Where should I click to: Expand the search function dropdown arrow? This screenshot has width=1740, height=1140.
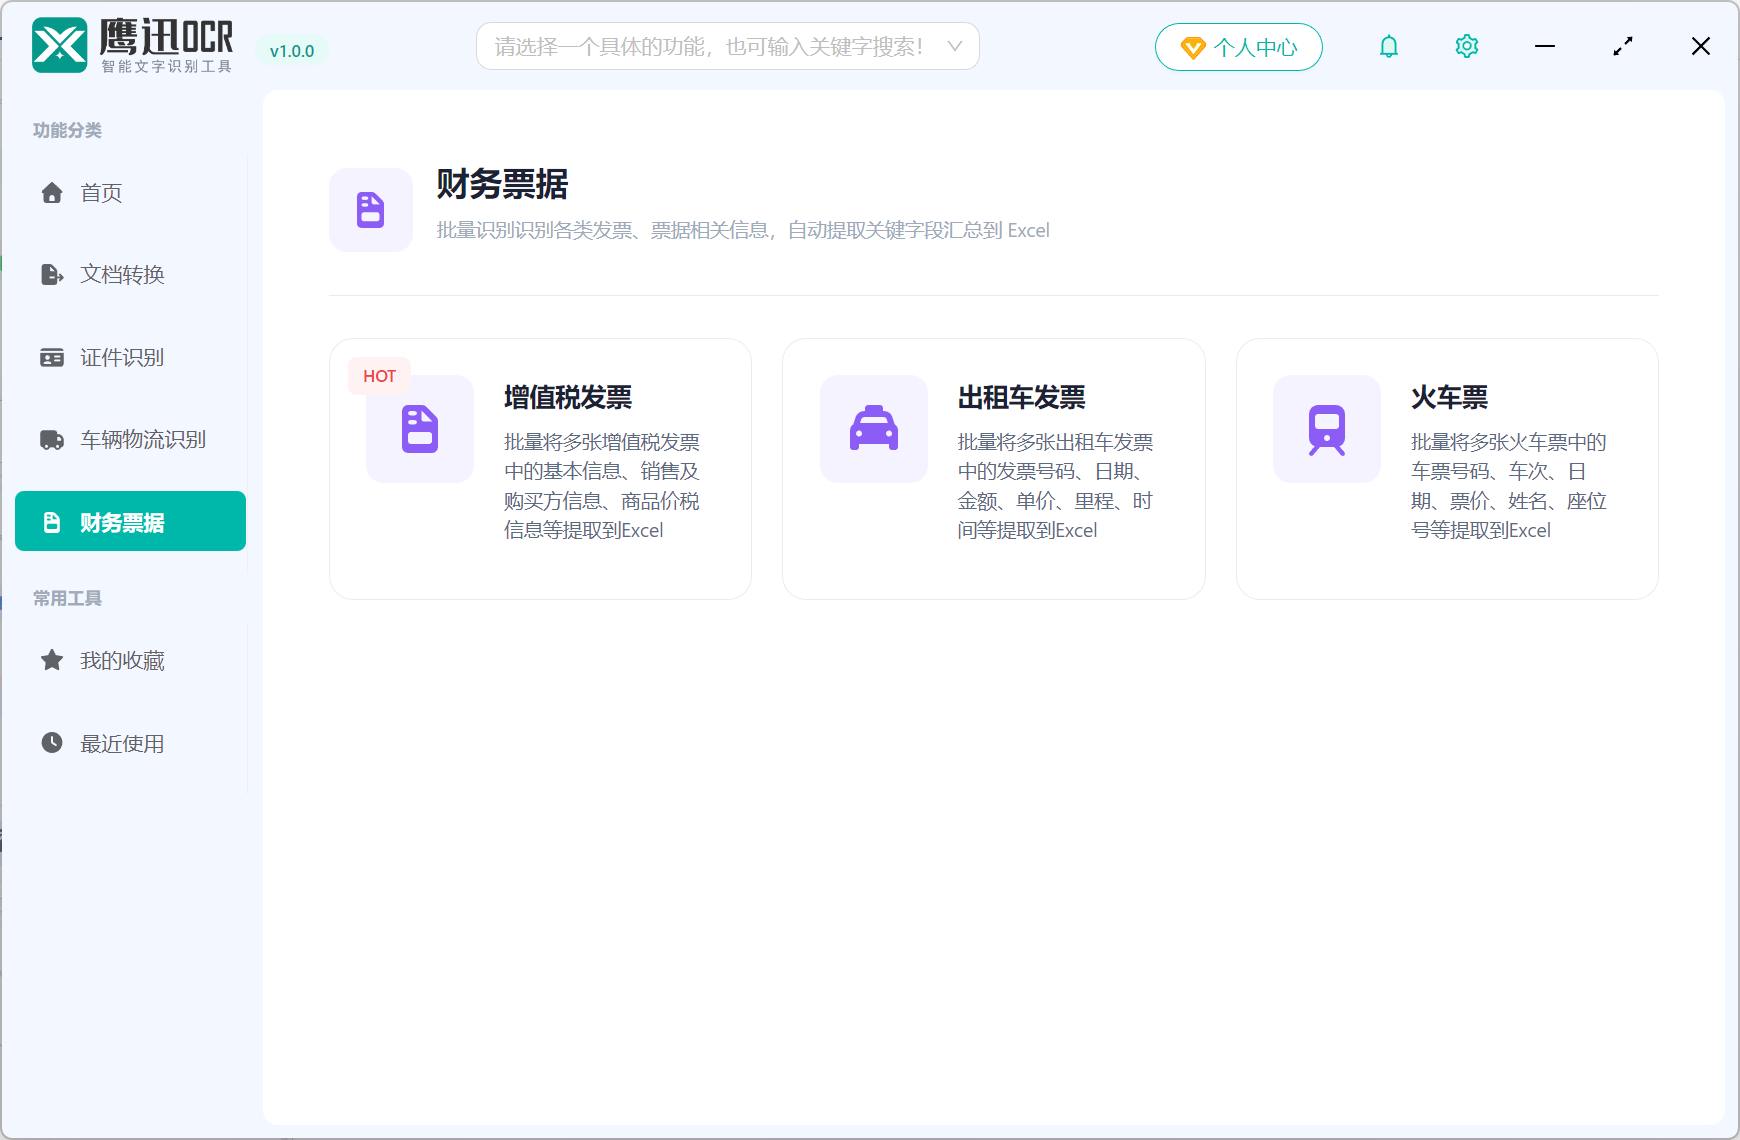coord(955,46)
